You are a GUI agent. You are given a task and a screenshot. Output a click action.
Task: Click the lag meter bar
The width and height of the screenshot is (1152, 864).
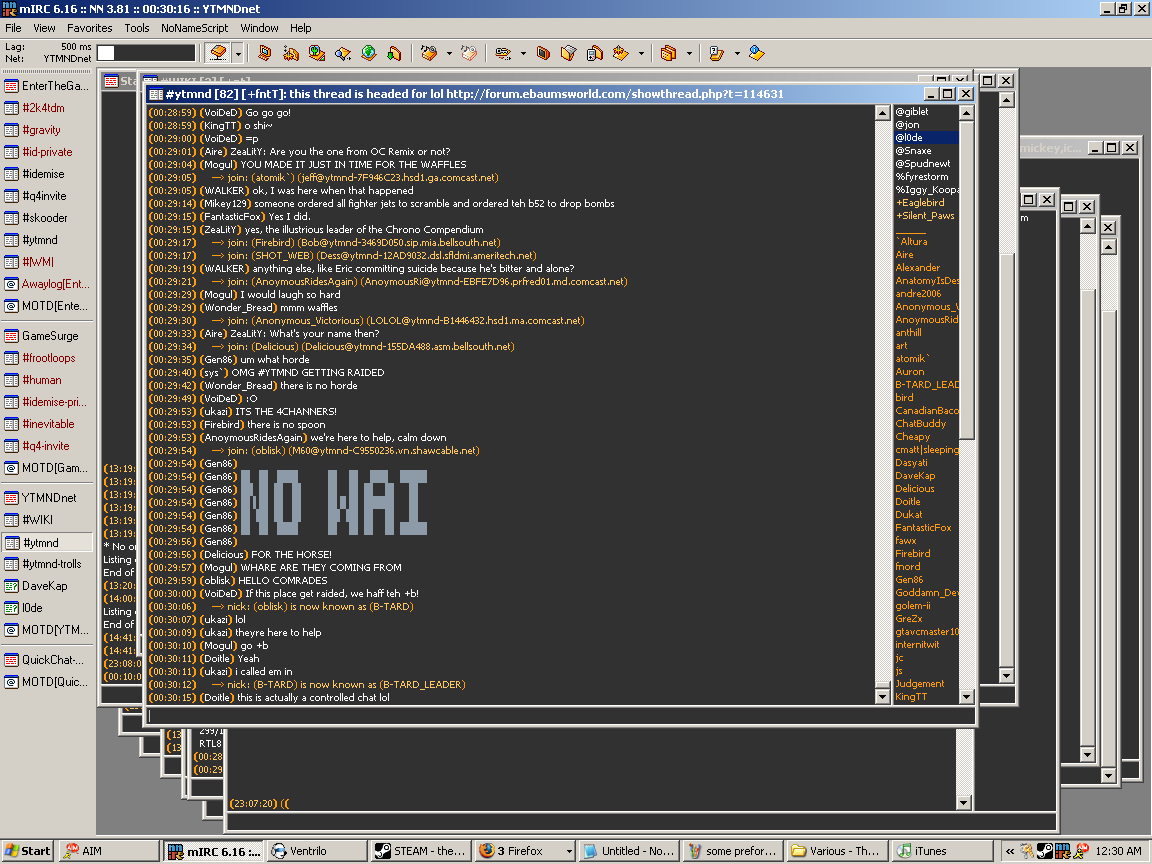pyautogui.click(x=146, y=53)
